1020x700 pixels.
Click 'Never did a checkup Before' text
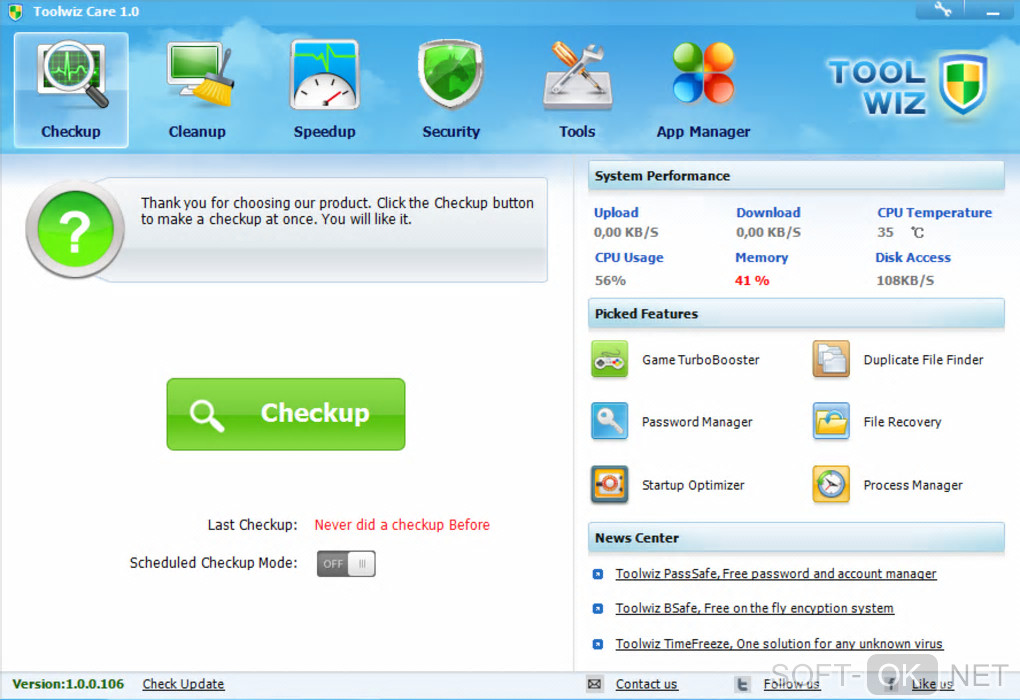(x=402, y=525)
